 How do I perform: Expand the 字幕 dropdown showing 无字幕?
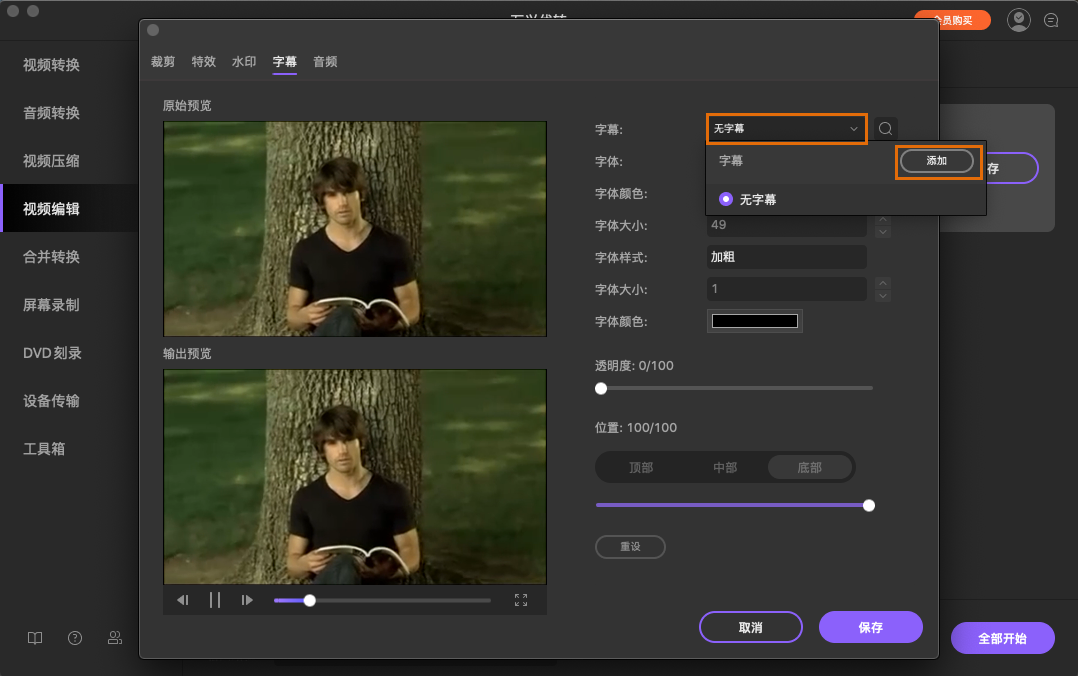(786, 129)
